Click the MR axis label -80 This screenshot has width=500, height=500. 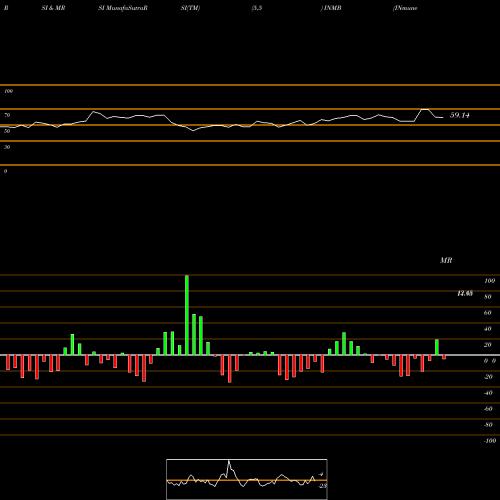tap(488, 425)
